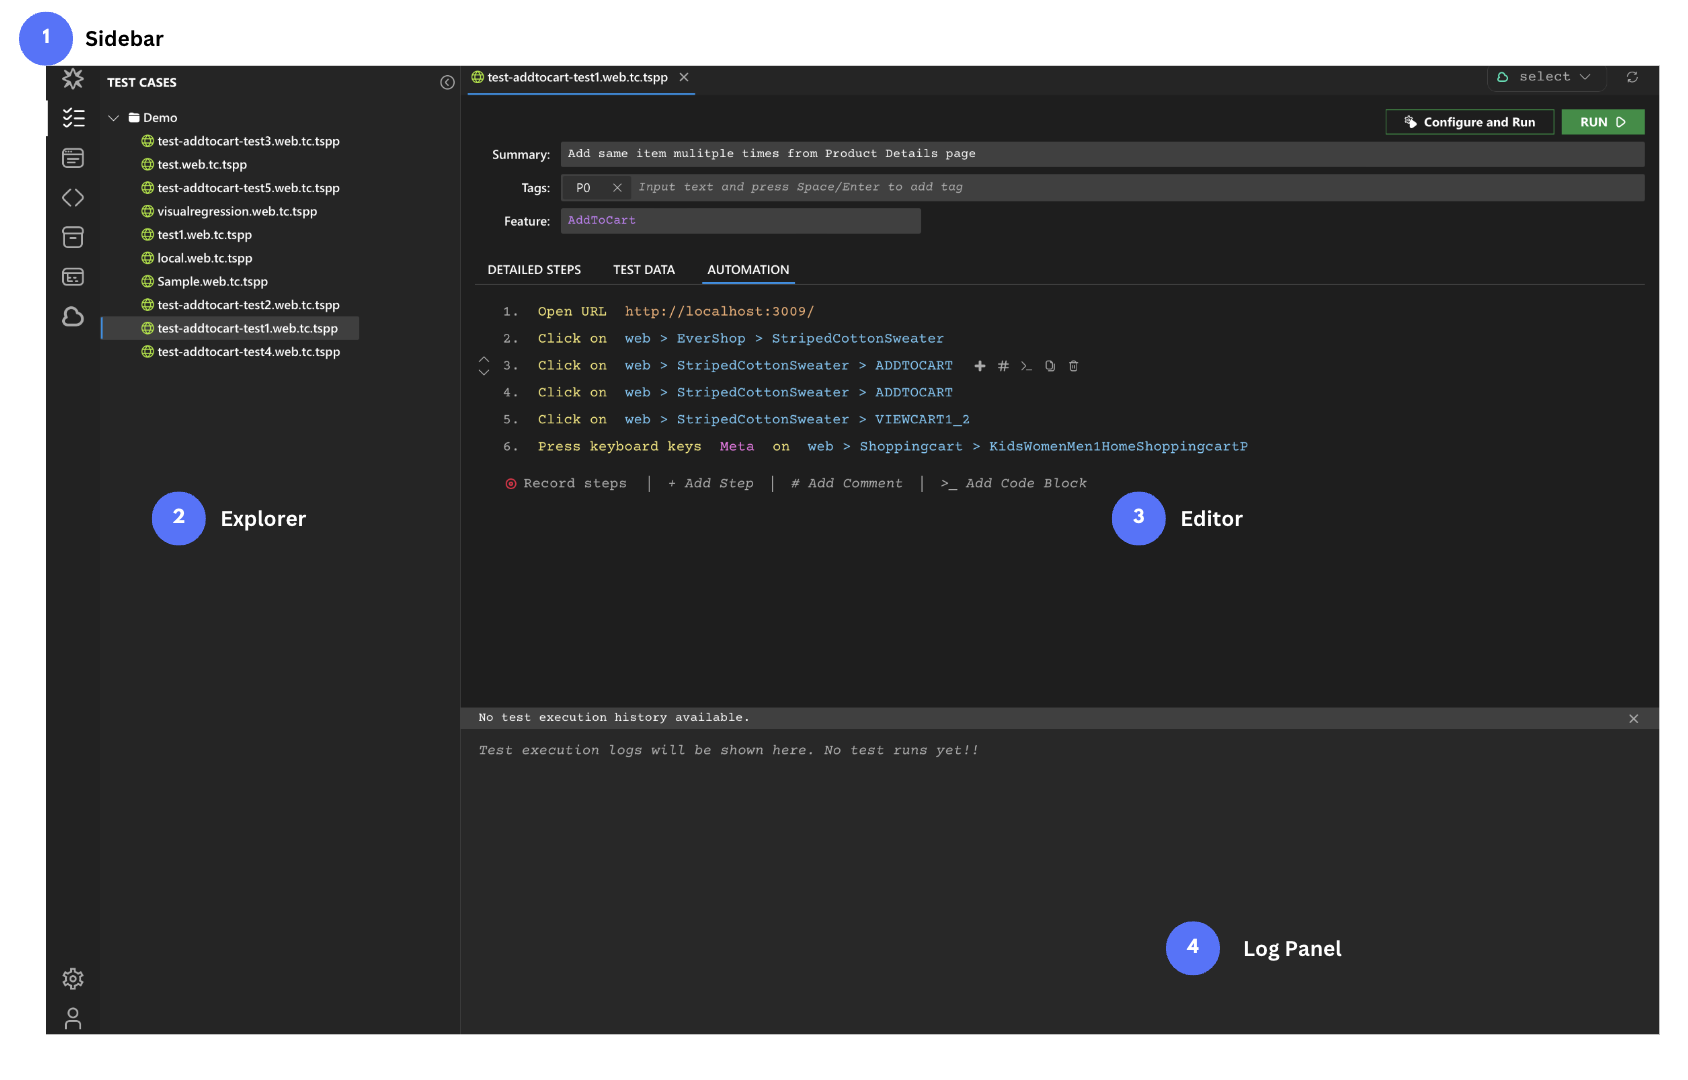Switch to the Detailed Steps tab
The image size is (1688, 1080).
(534, 270)
